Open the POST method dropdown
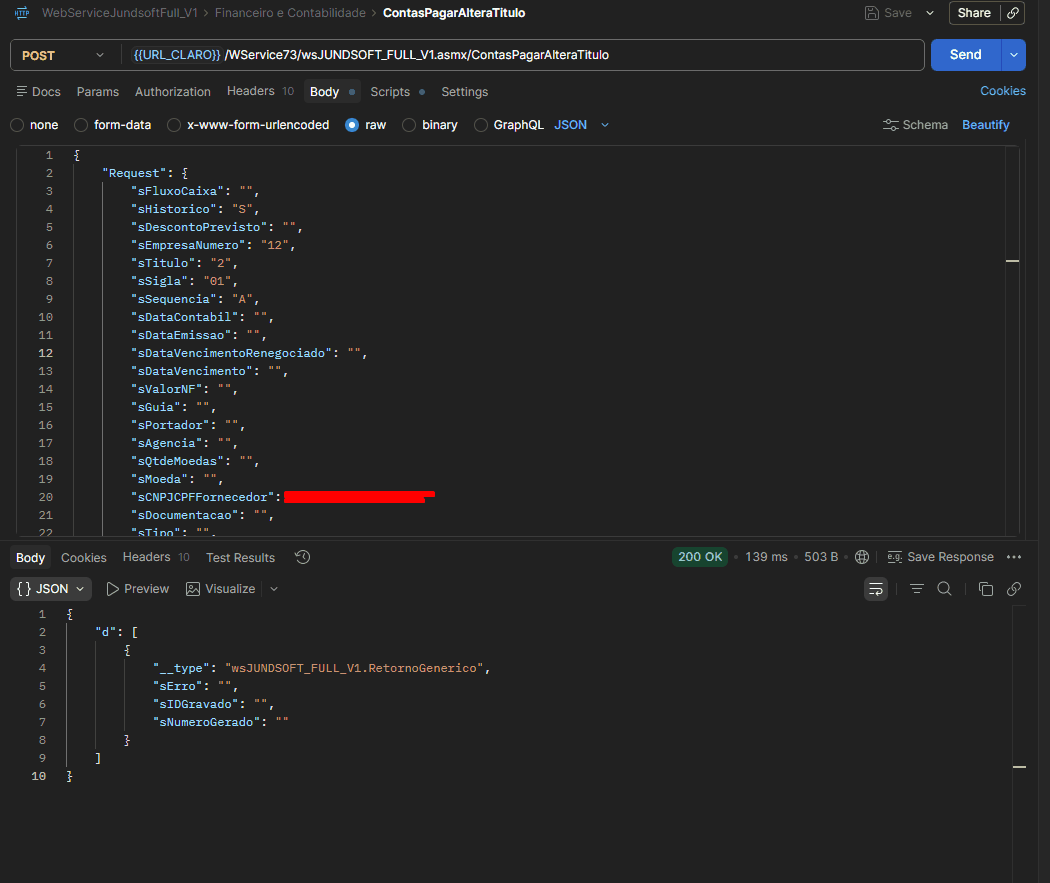 coord(63,56)
